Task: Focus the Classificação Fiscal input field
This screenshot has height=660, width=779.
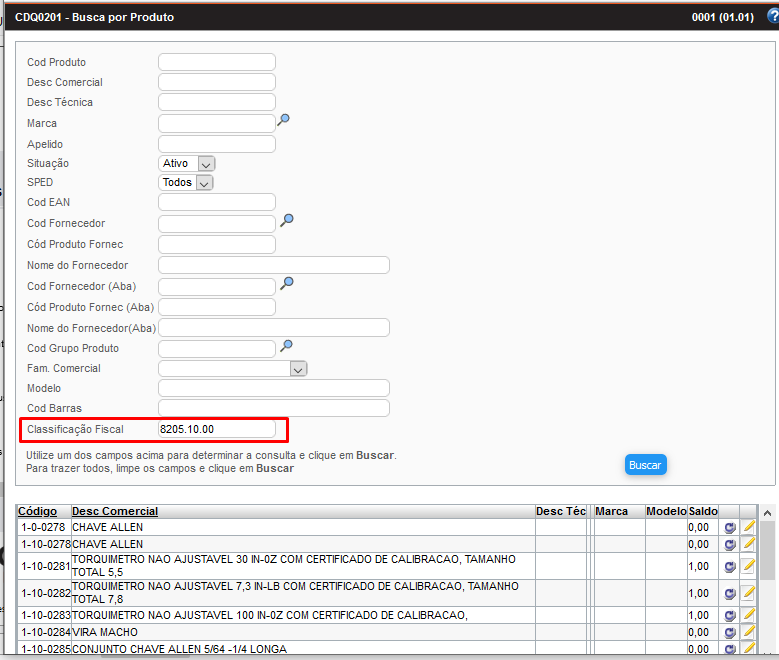Action: 216,429
